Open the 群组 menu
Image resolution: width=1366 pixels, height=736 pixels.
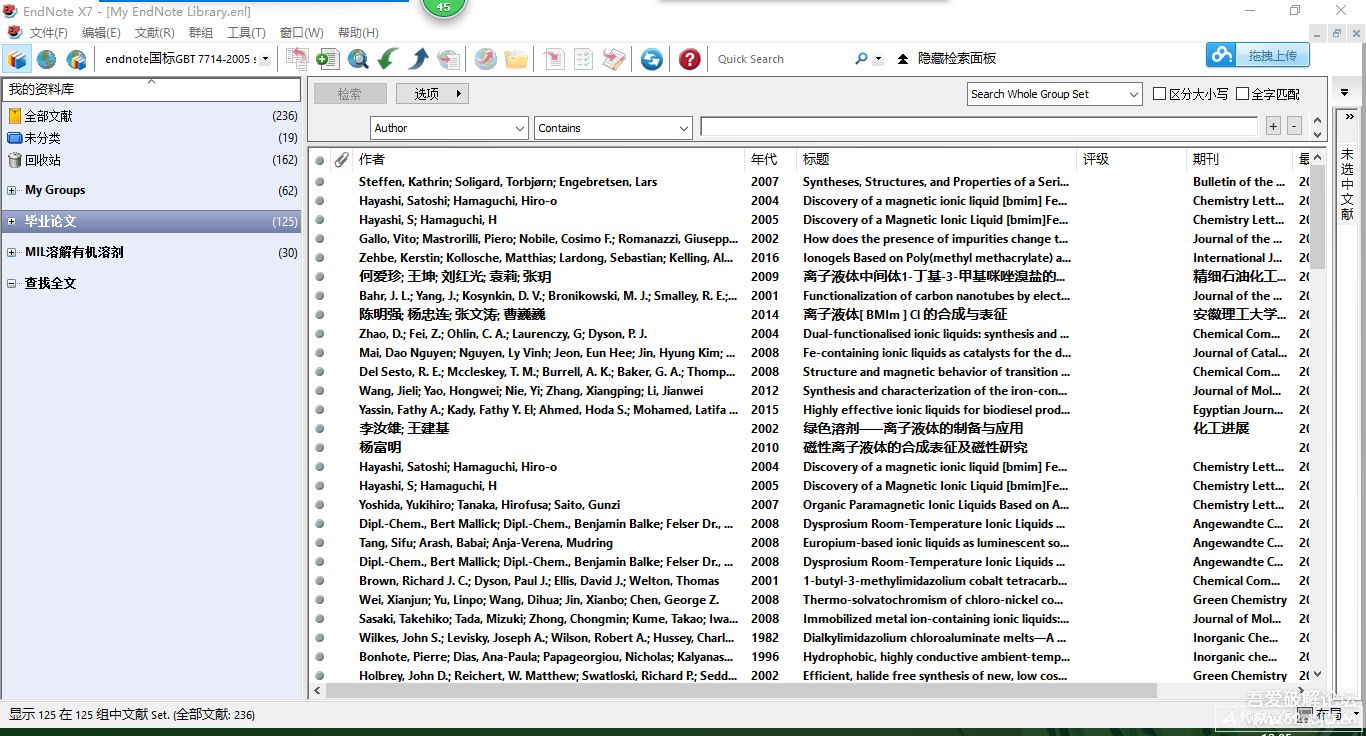tap(201, 33)
